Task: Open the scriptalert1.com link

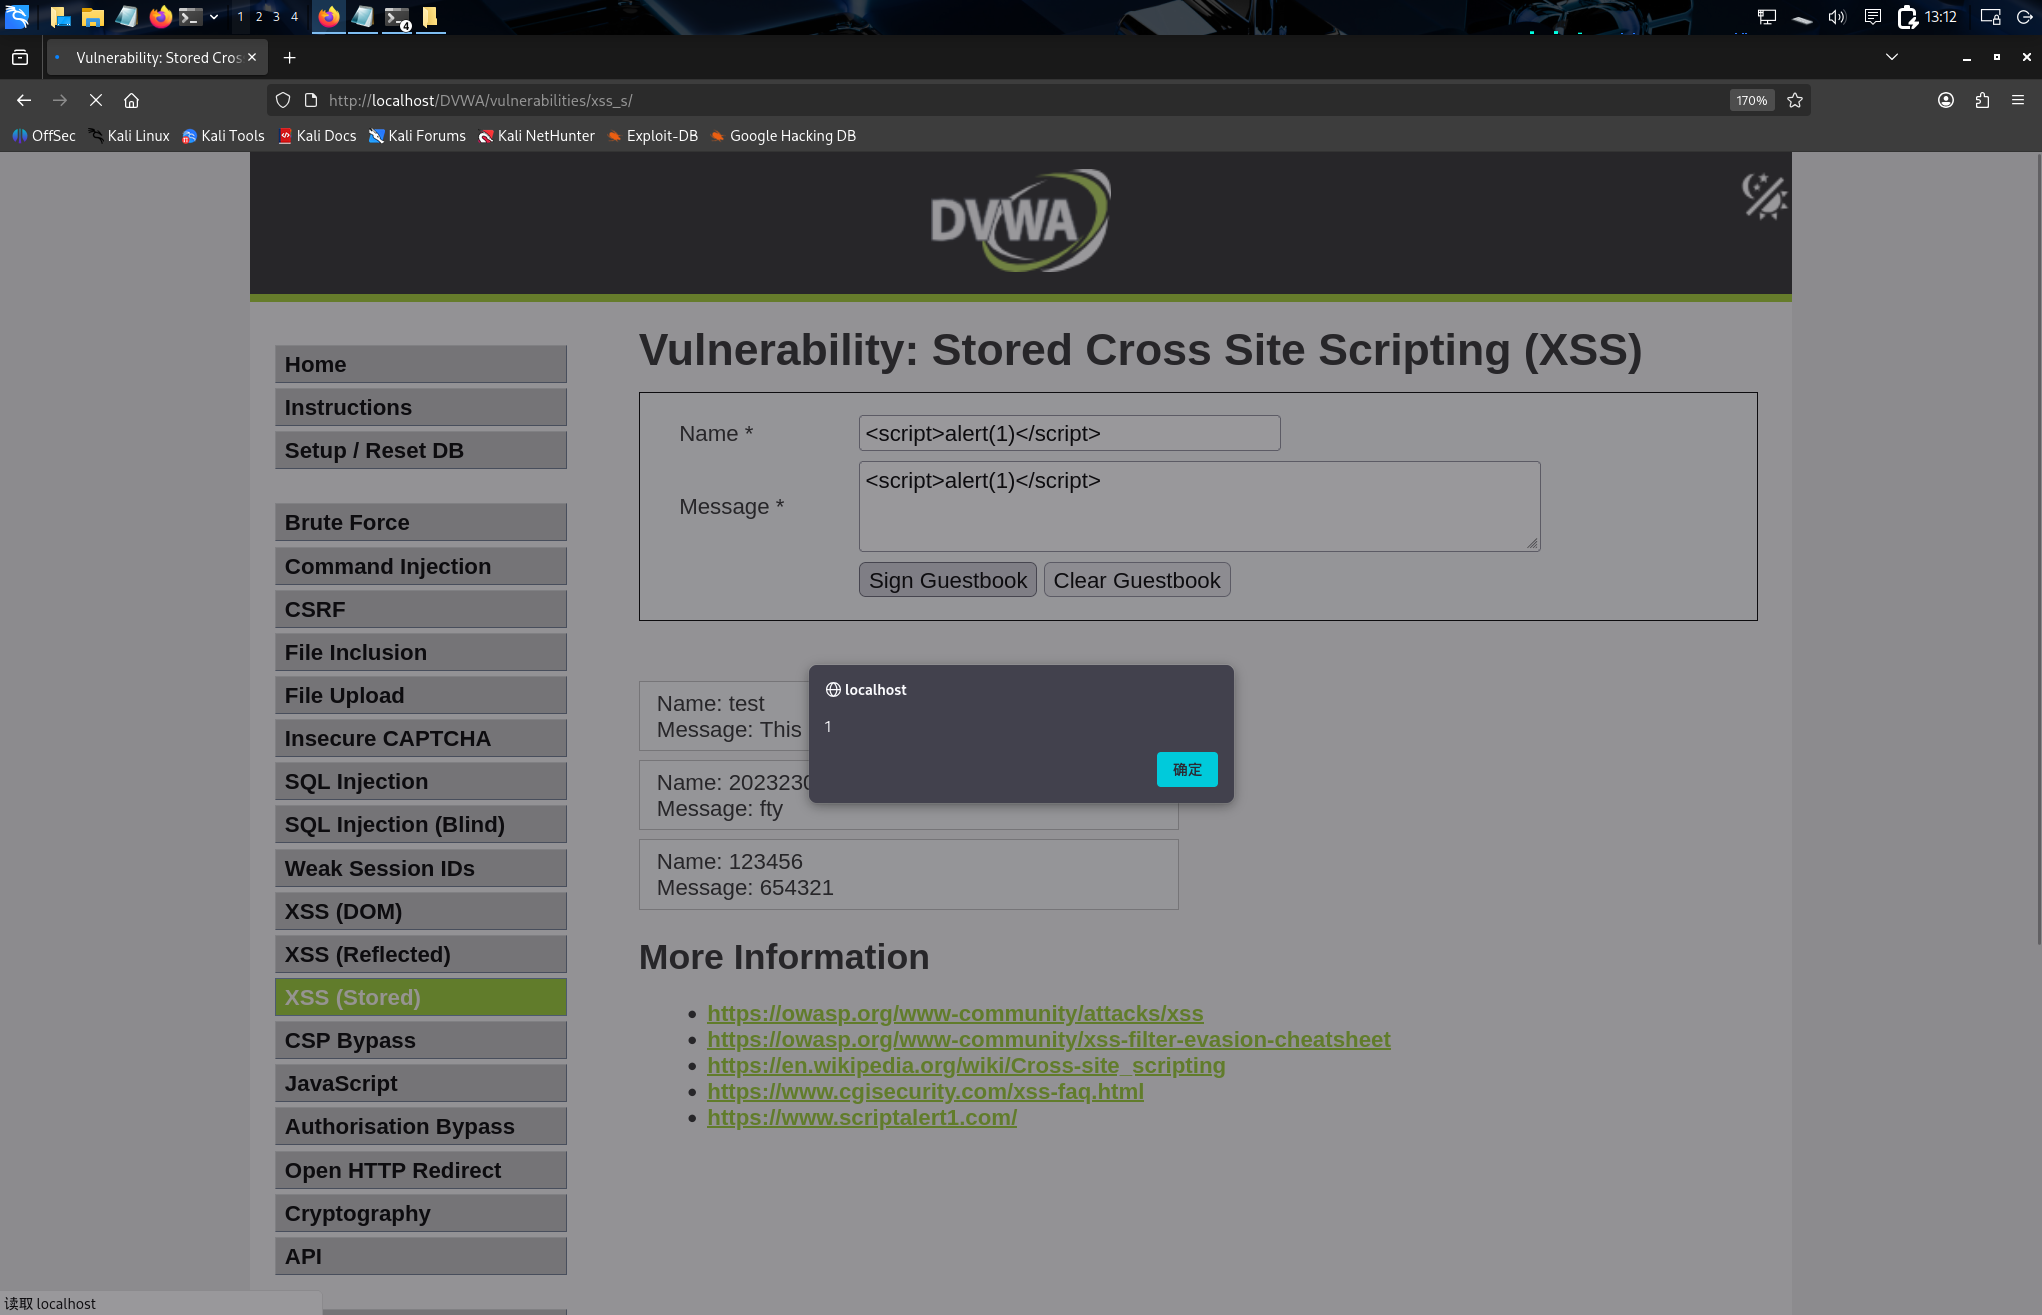Action: [861, 1117]
